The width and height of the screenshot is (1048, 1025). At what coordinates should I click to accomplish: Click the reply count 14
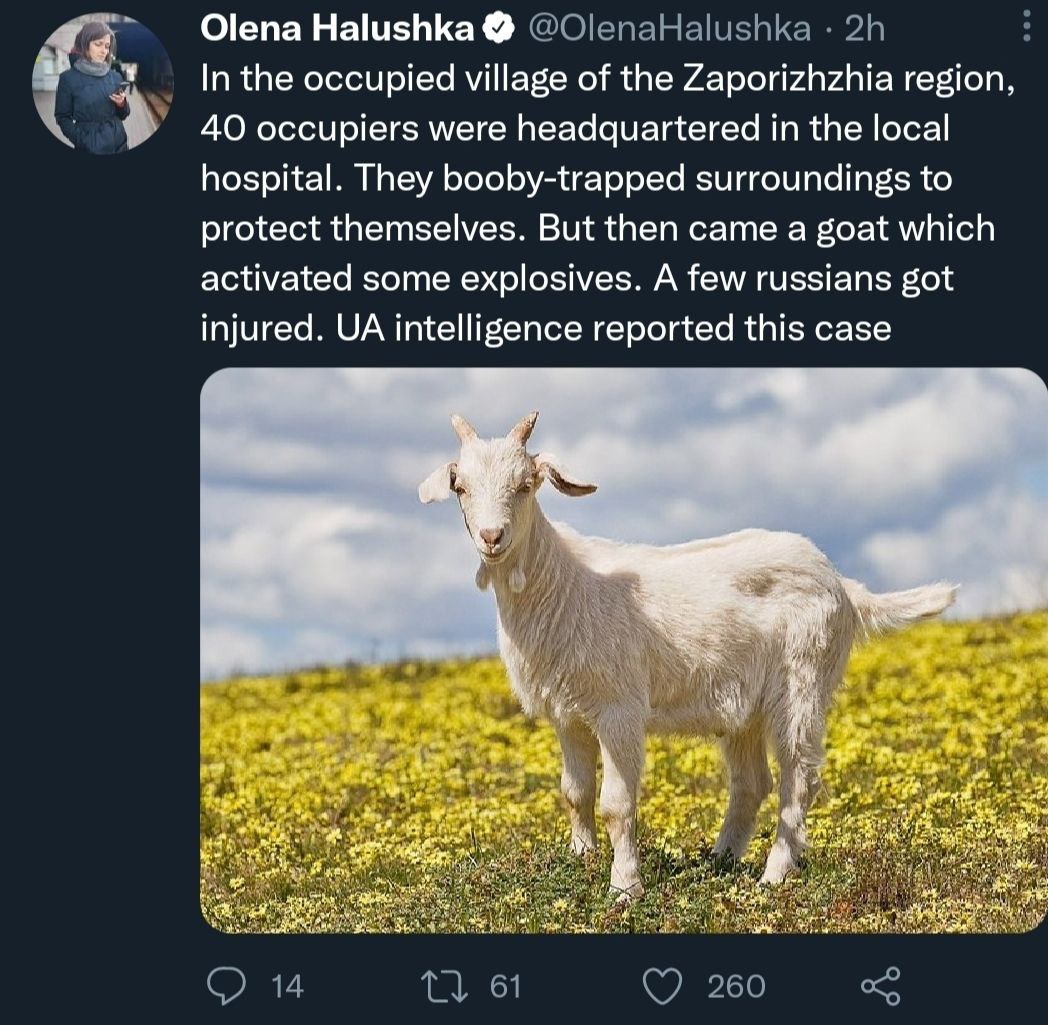coord(287,986)
